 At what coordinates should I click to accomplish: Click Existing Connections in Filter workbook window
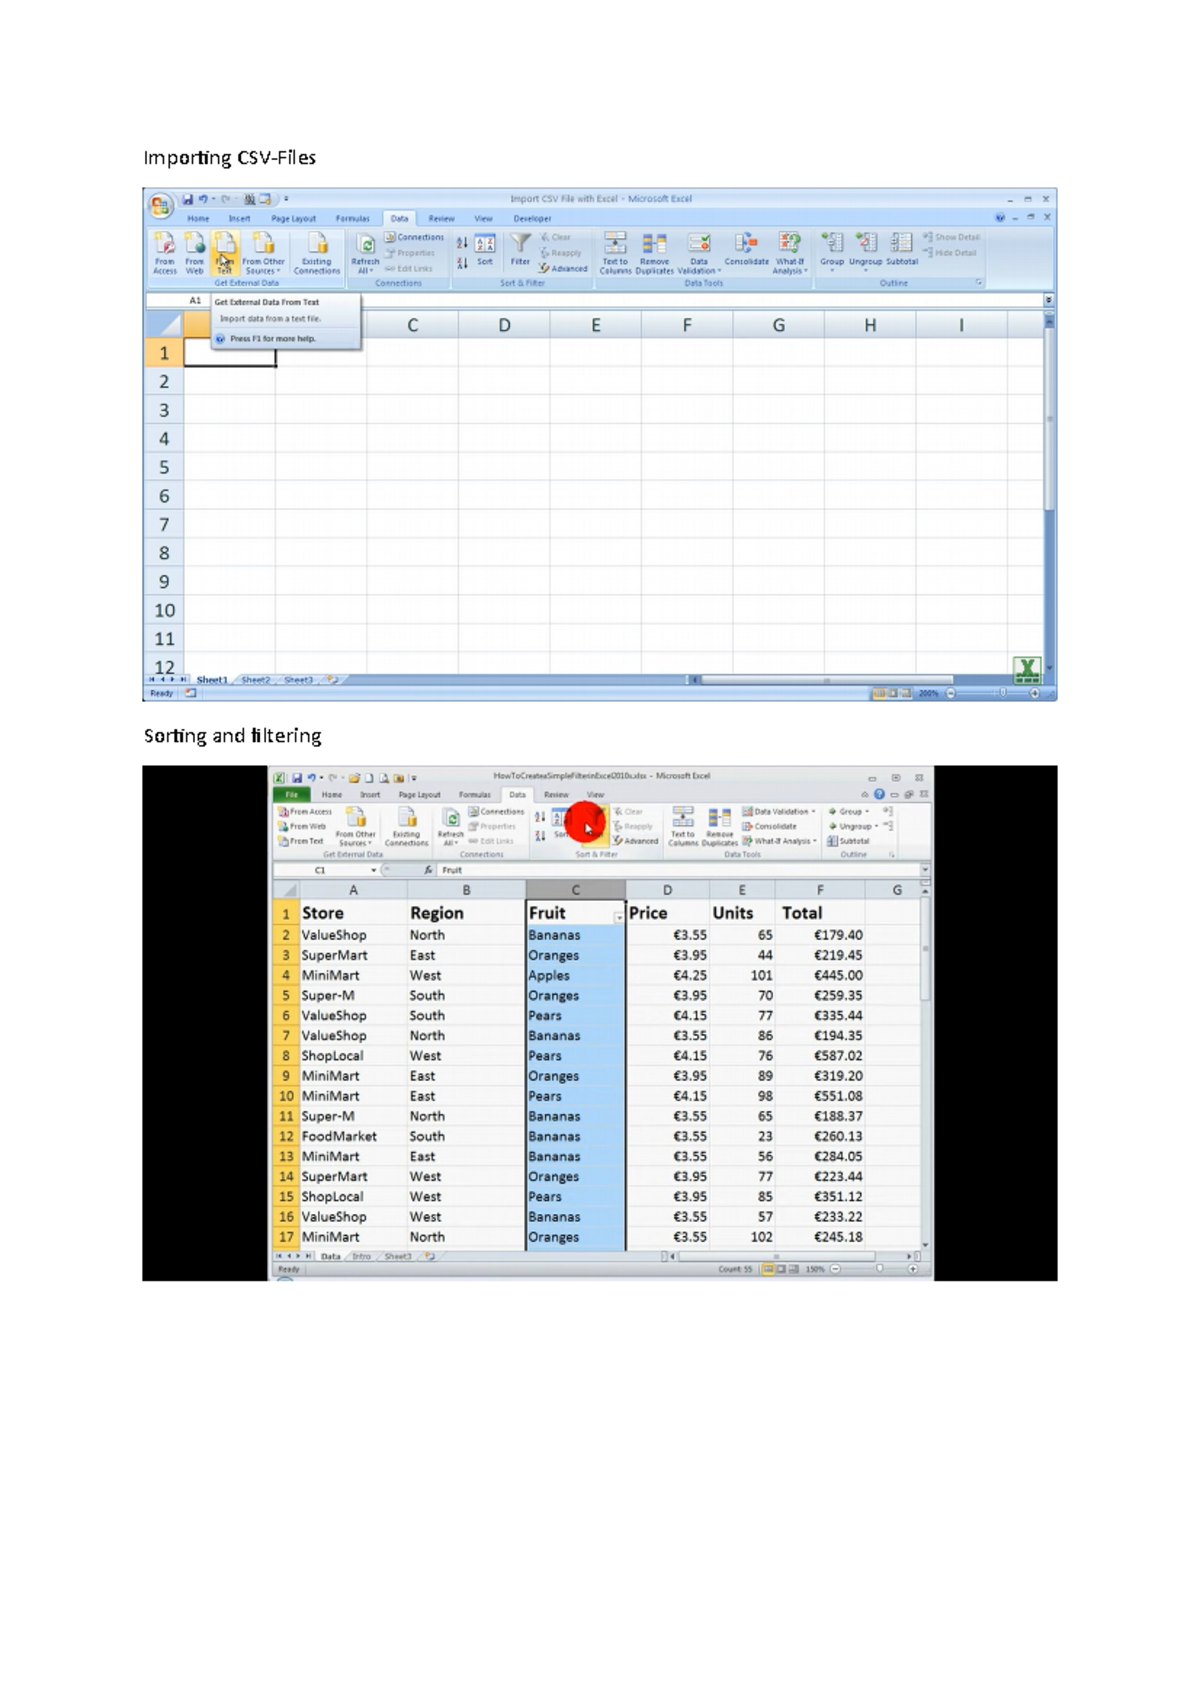[406, 827]
